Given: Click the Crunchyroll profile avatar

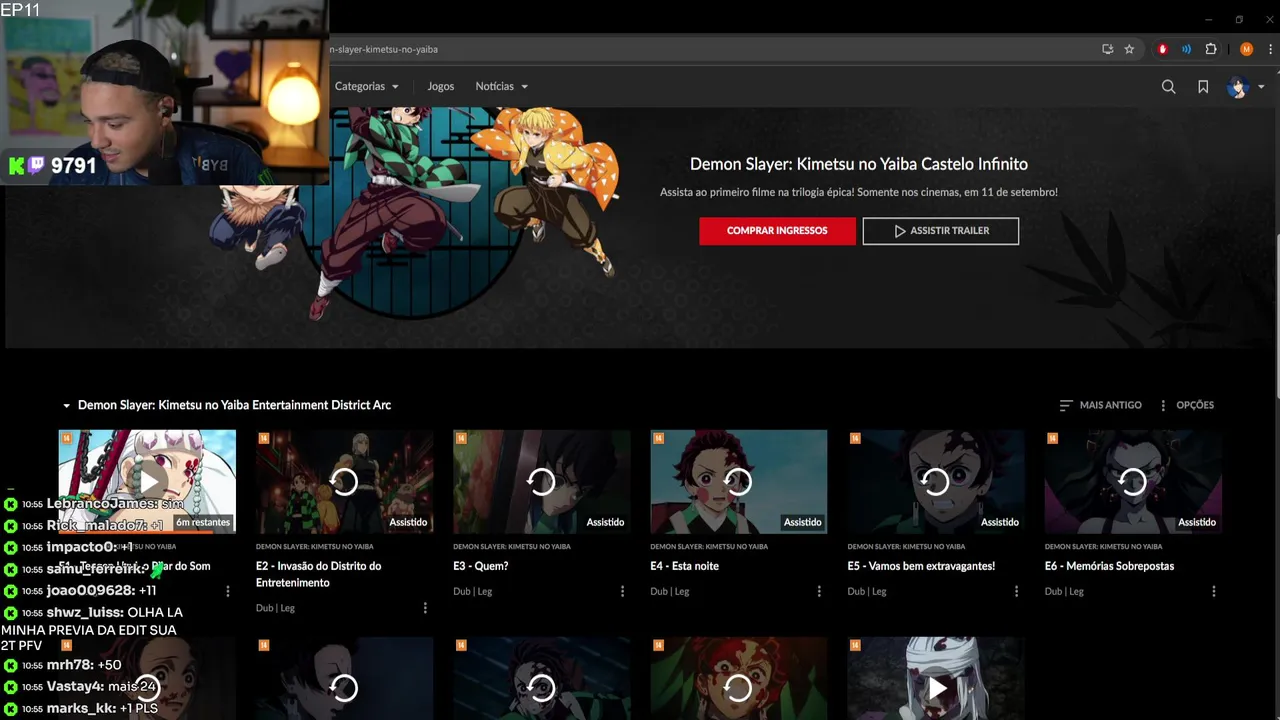Looking at the screenshot, I should pyautogui.click(x=1238, y=87).
